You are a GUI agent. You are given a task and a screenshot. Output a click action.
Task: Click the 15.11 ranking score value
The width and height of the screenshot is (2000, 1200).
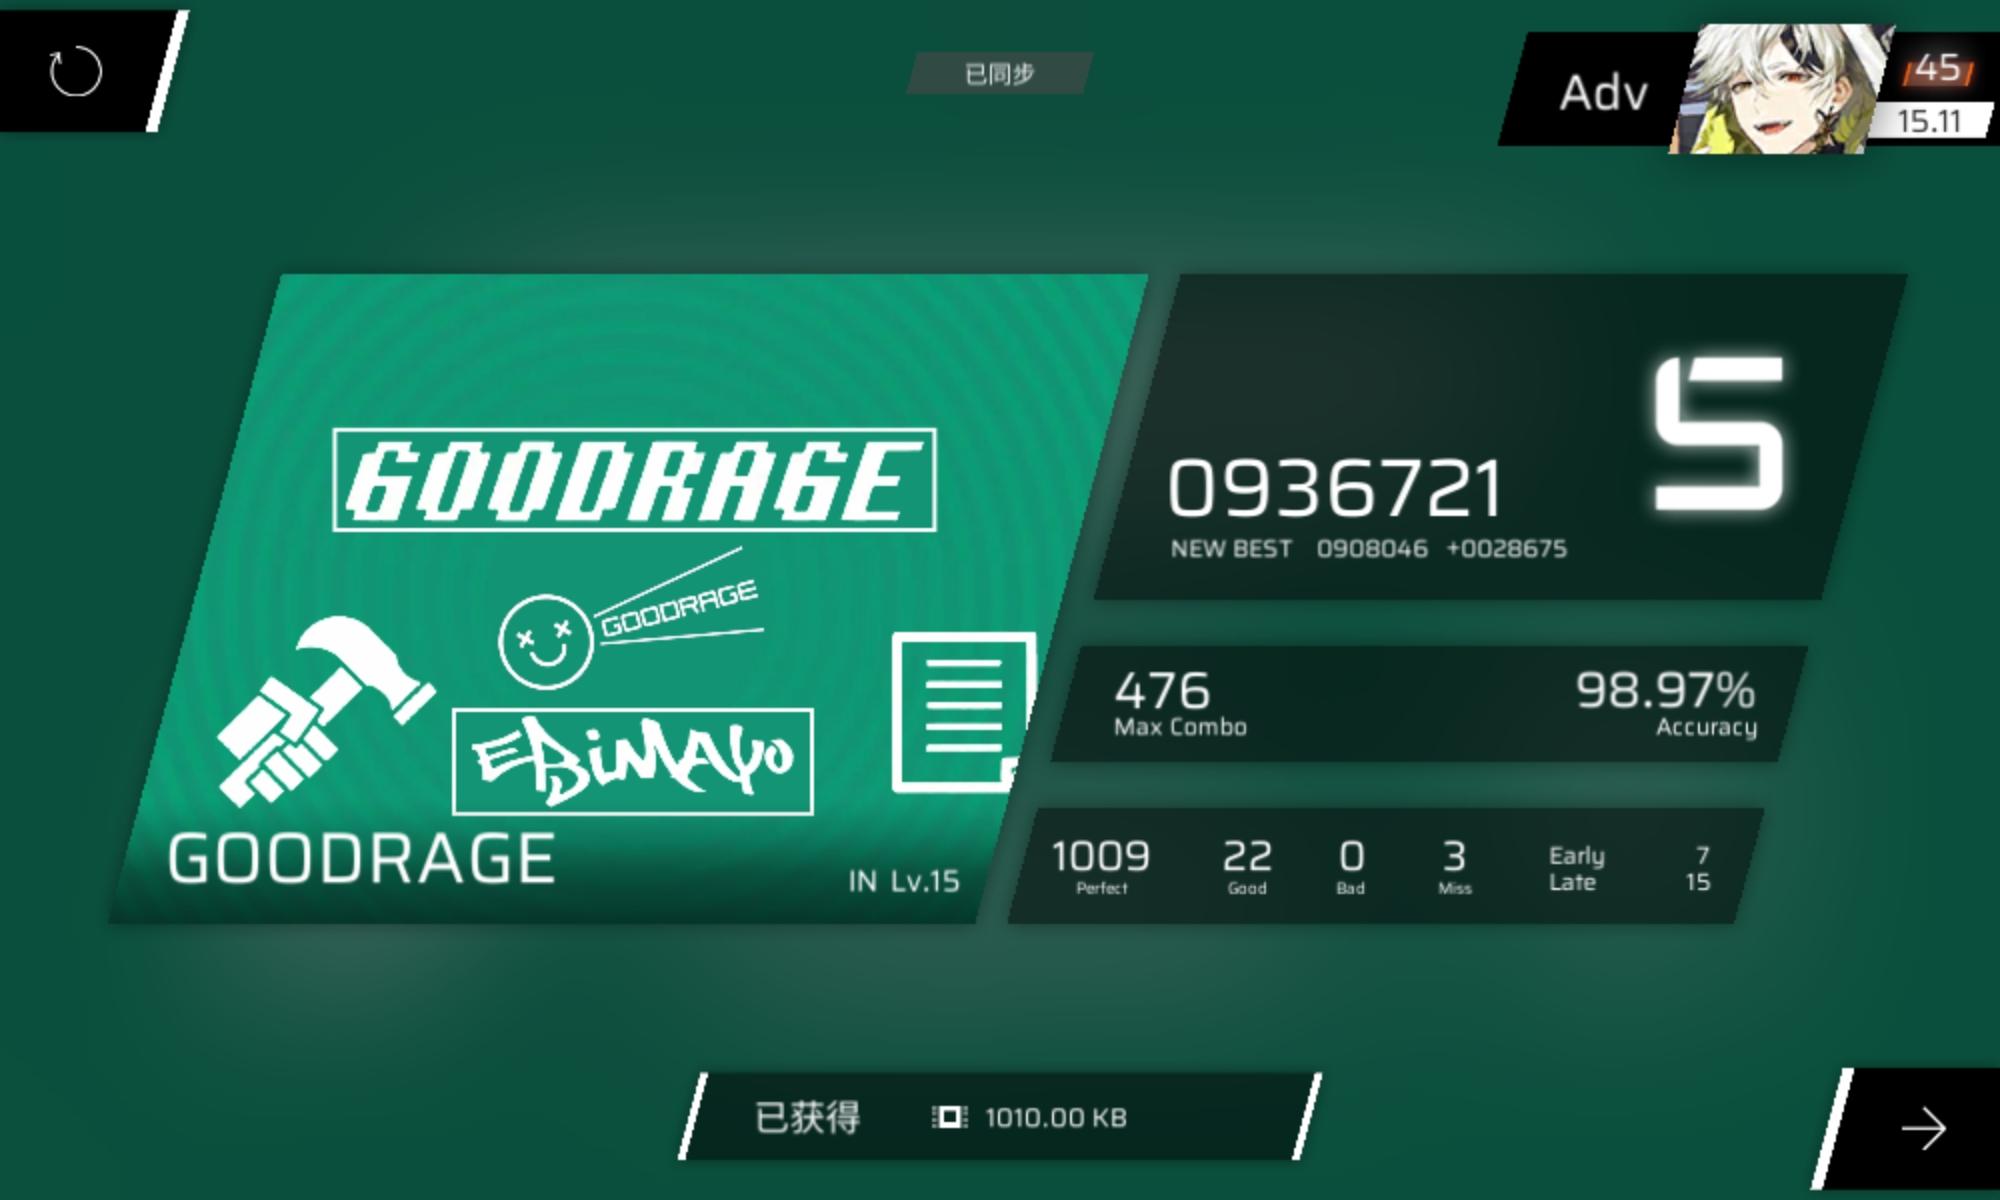(x=1928, y=122)
